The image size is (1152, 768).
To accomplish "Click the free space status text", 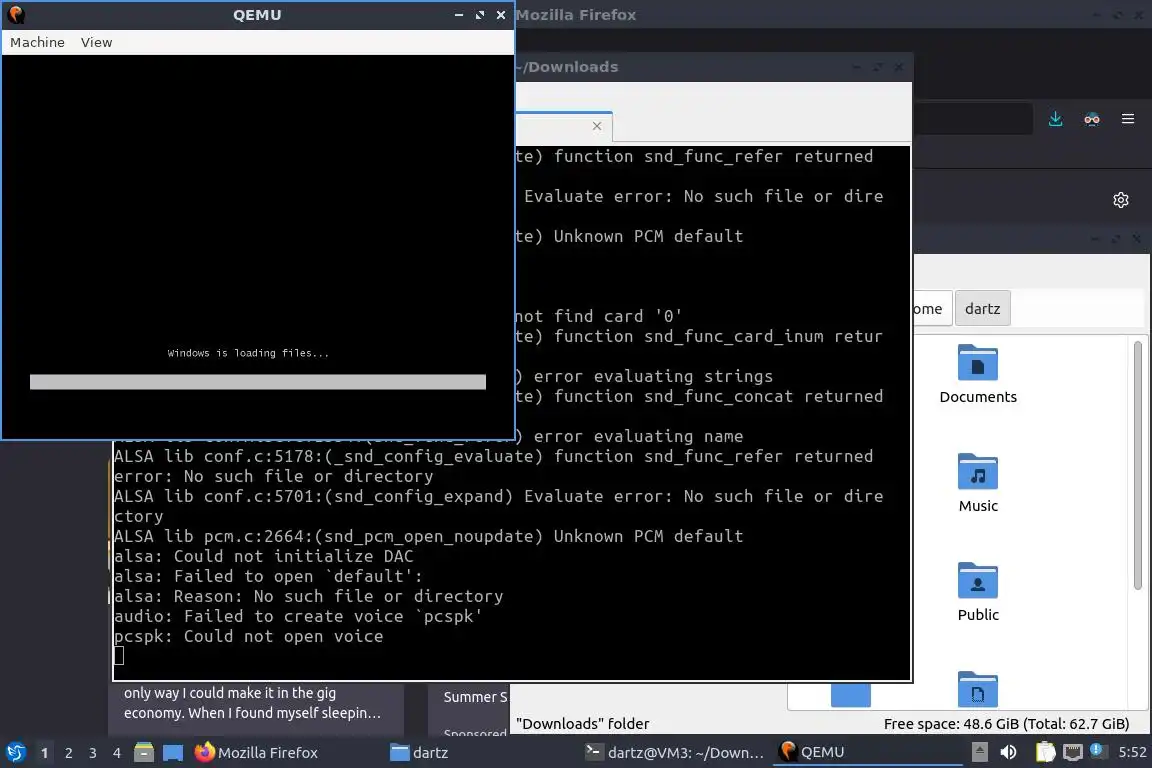I will pyautogui.click(x=1006, y=724).
